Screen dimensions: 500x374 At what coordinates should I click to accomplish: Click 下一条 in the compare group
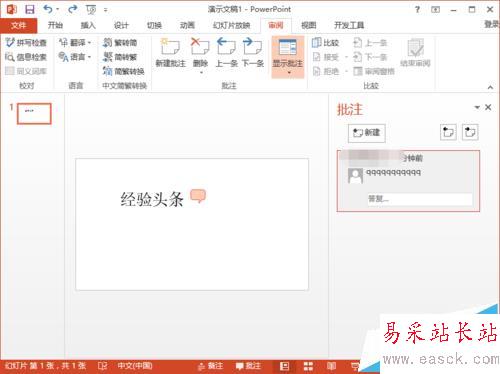tap(370, 57)
